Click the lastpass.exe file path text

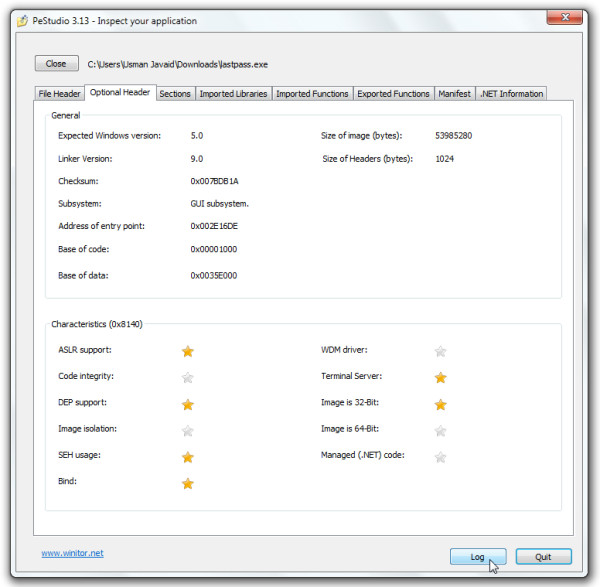tap(178, 64)
